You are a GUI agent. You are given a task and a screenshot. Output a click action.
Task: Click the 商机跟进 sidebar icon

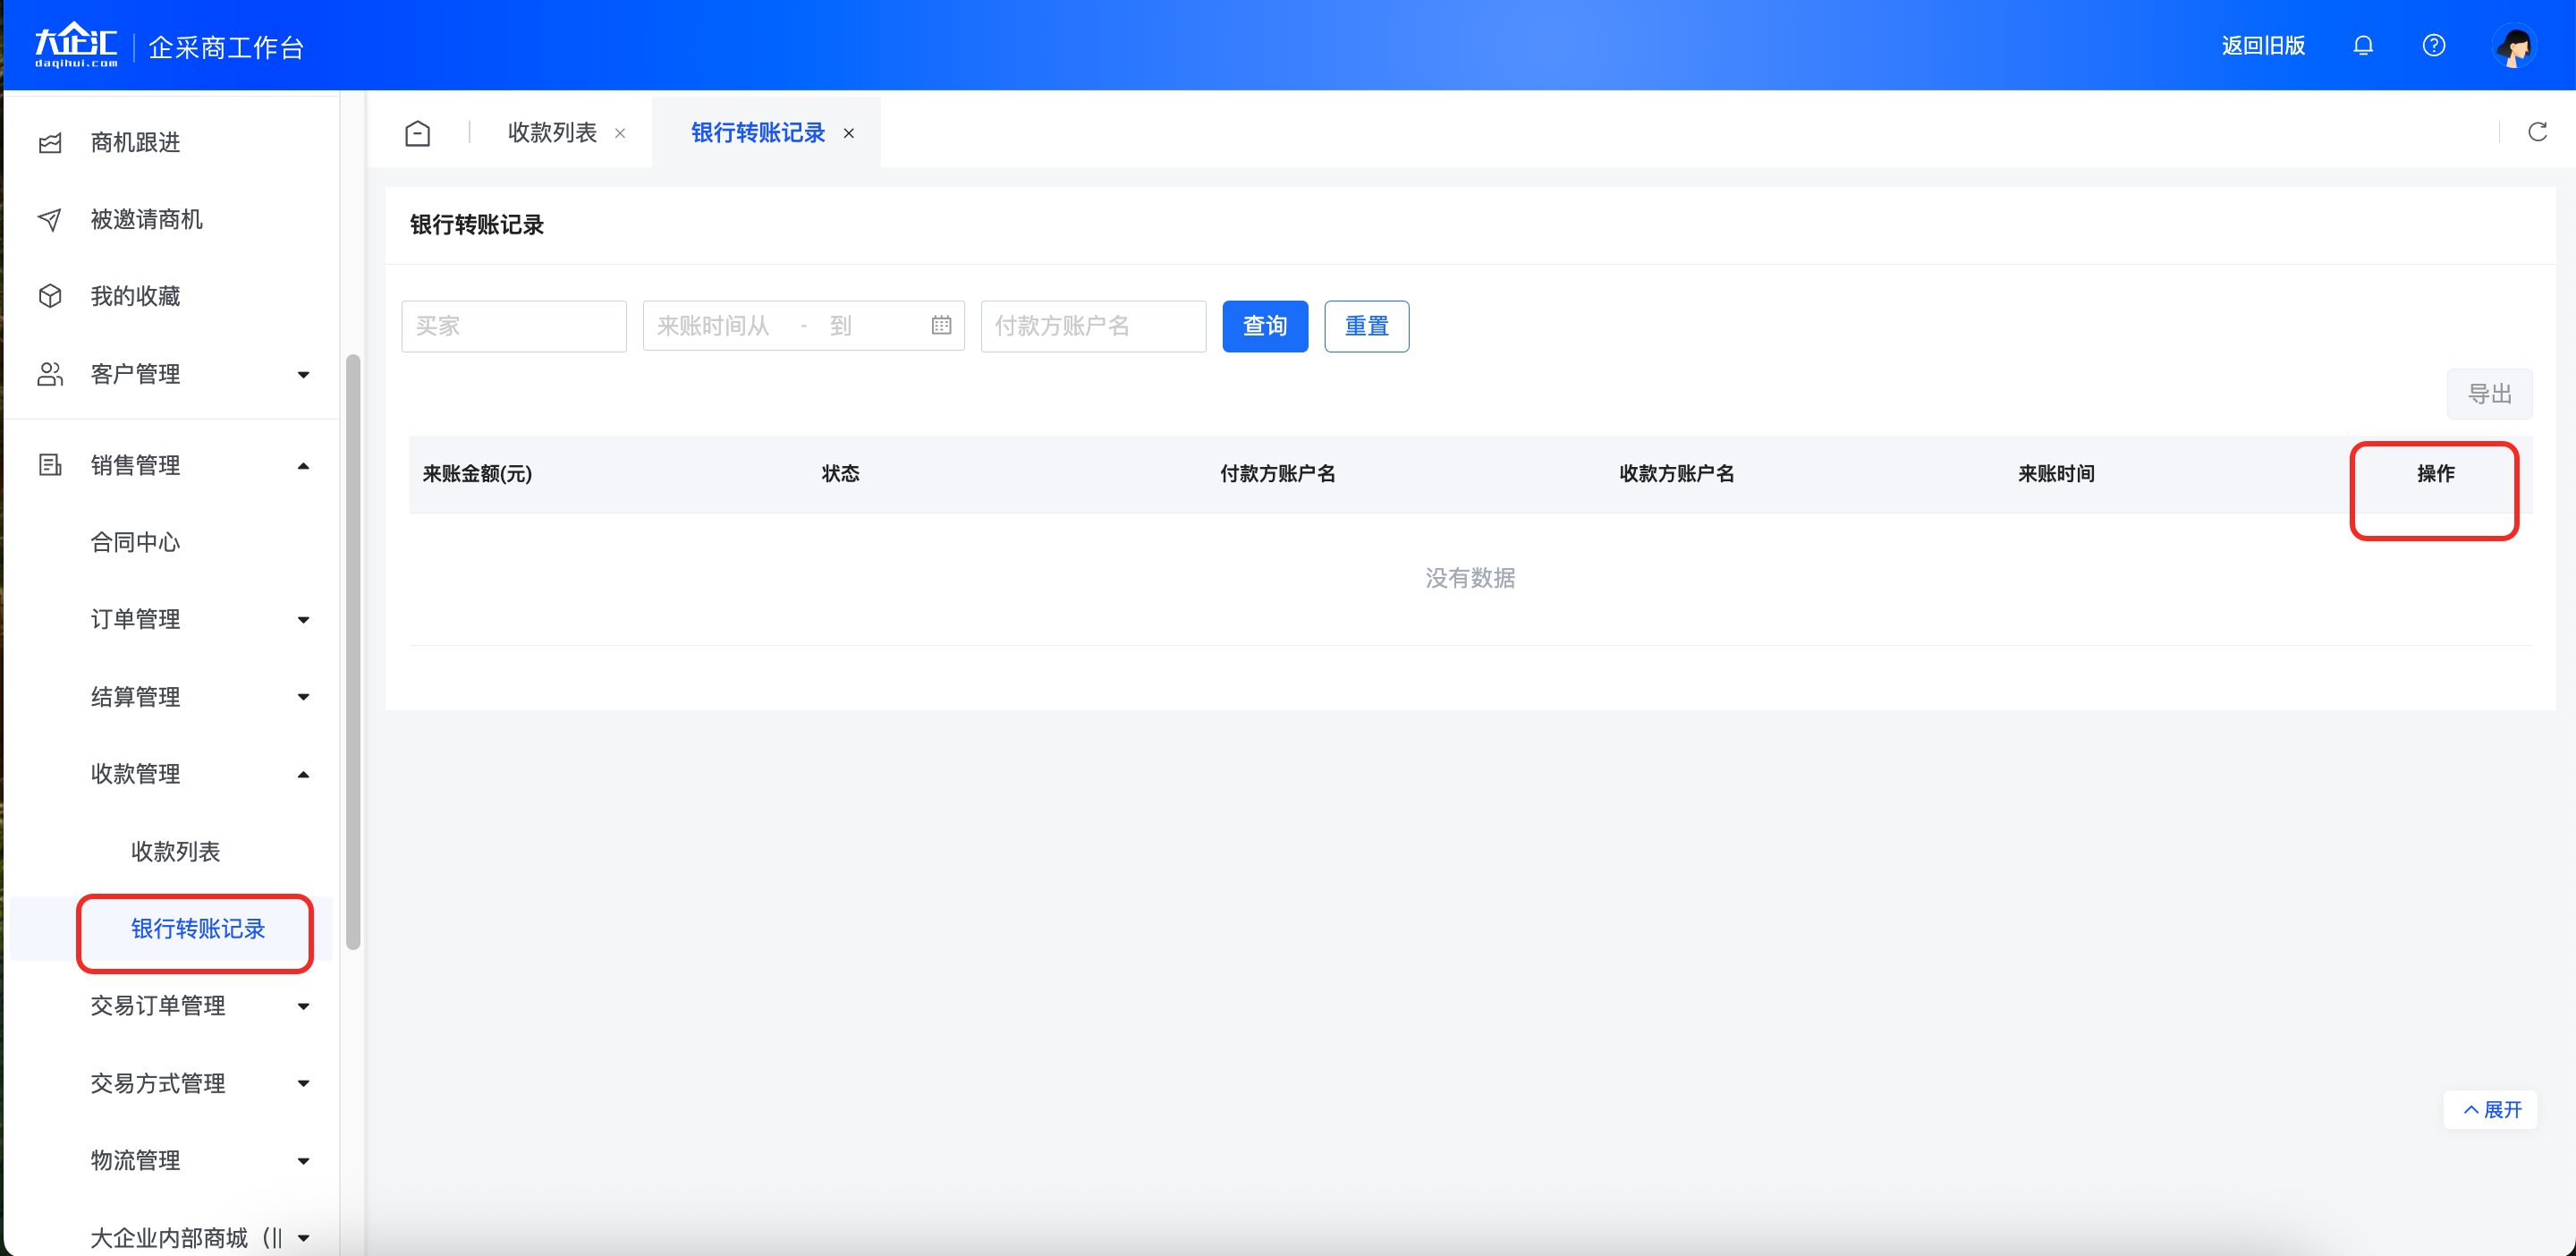pyautogui.click(x=50, y=143)
